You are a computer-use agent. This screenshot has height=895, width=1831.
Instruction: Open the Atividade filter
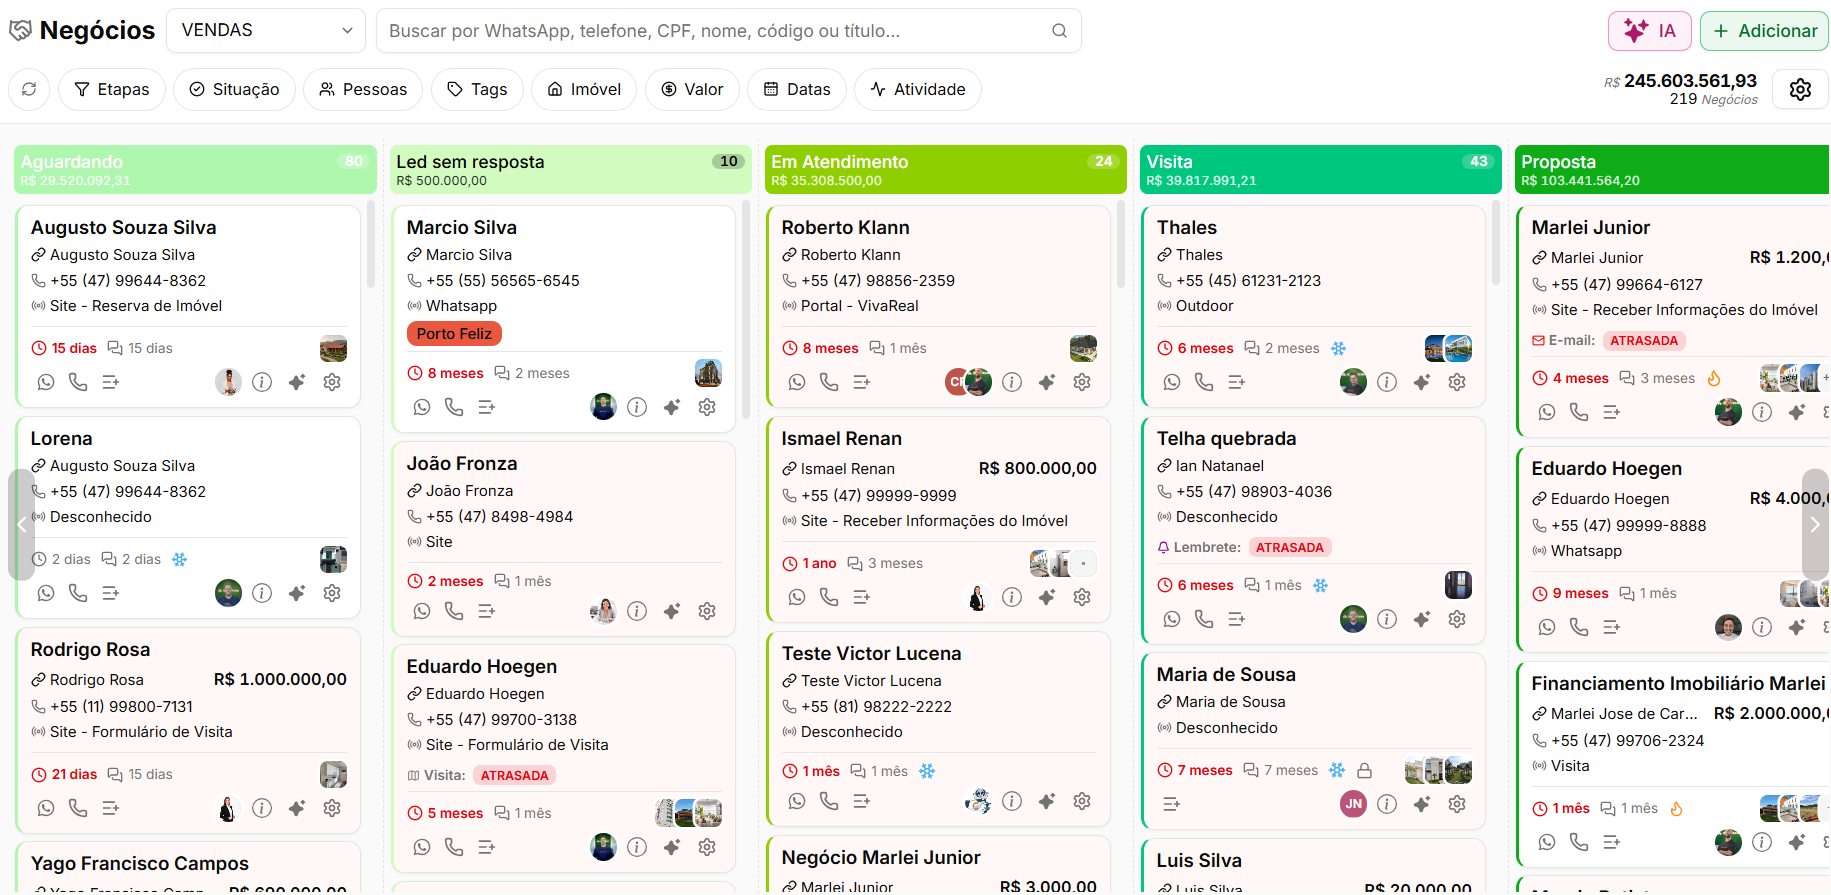coord(918,89)
